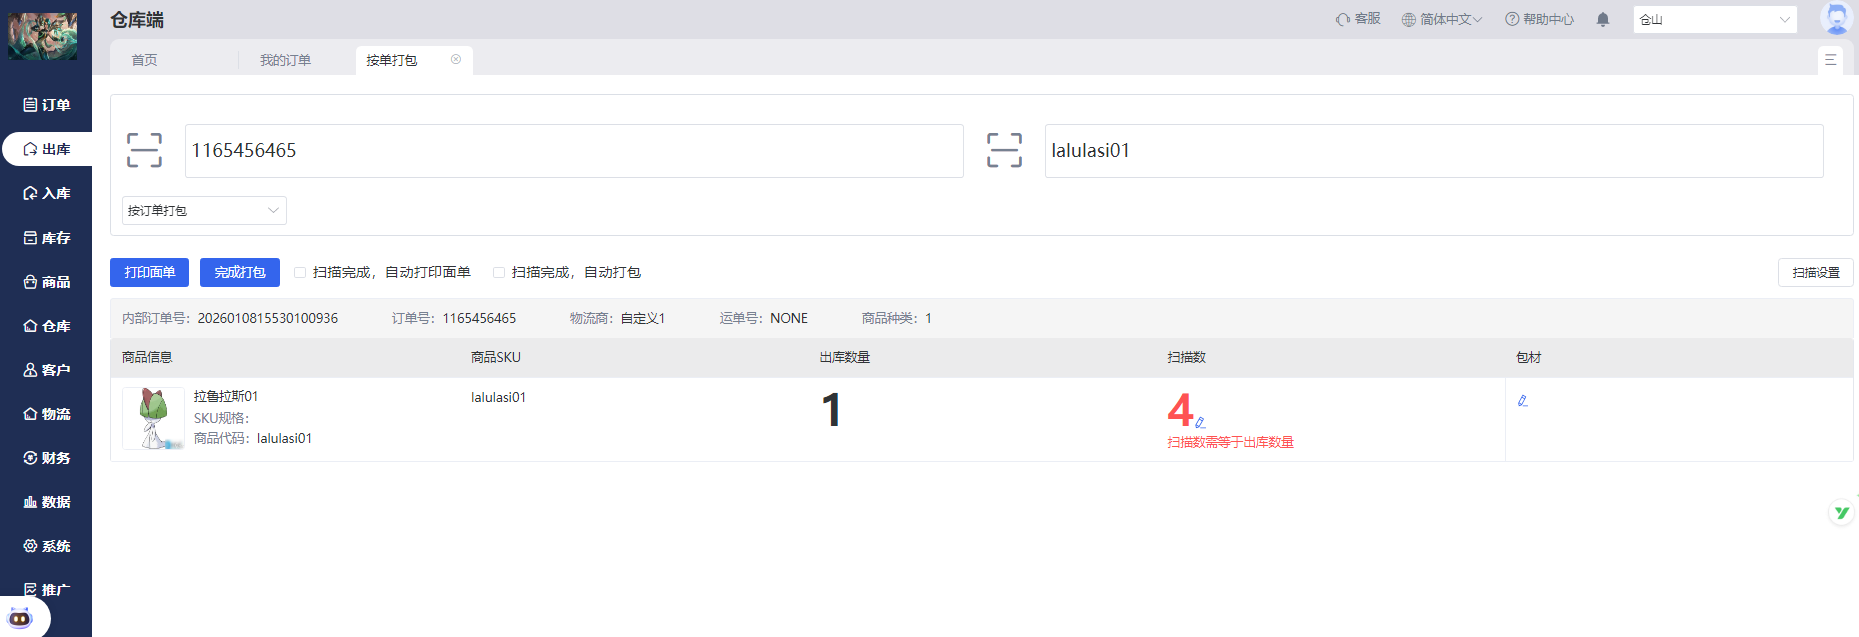The image size is (1859, 637).
Task: Click the packaging material edit icon
Action: pyautogui.click(x=1522, y=401)
